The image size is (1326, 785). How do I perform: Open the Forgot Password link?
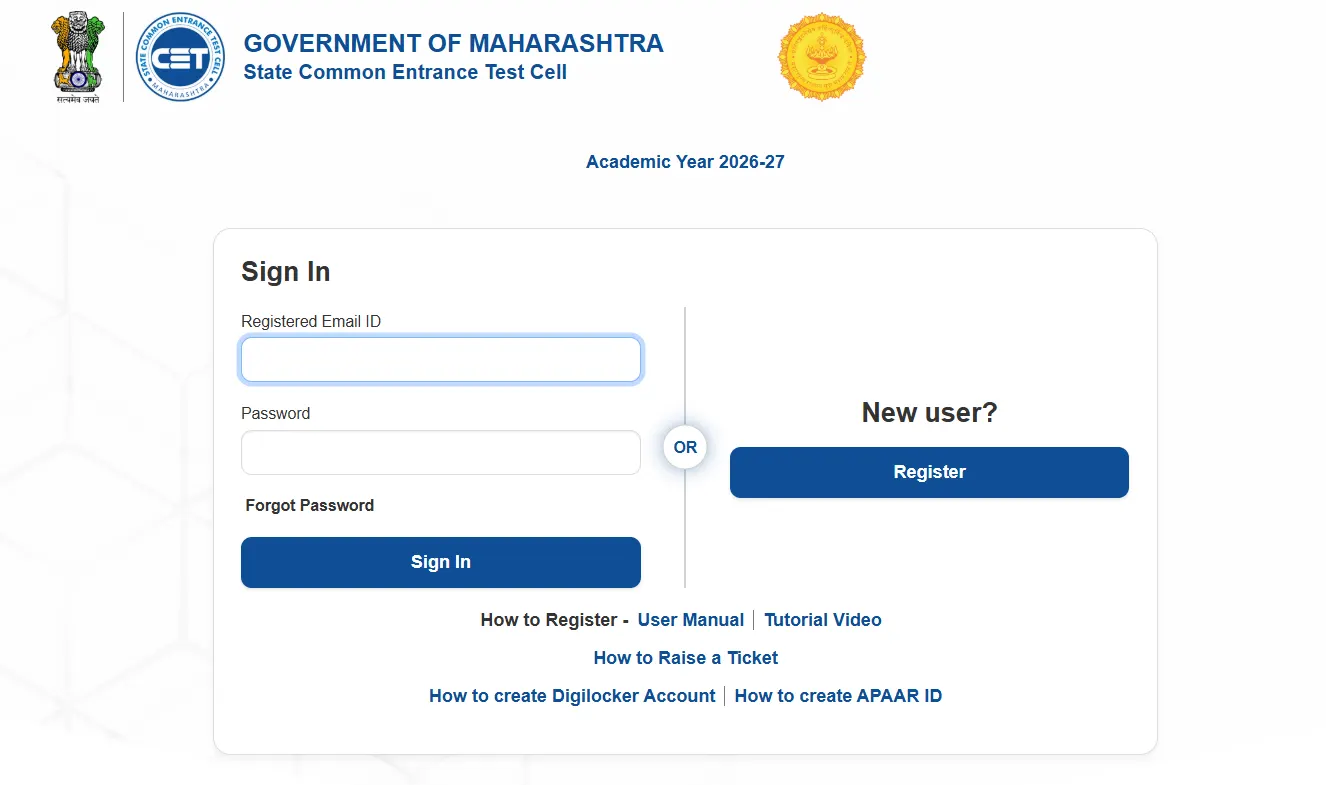tap(309, 505)
